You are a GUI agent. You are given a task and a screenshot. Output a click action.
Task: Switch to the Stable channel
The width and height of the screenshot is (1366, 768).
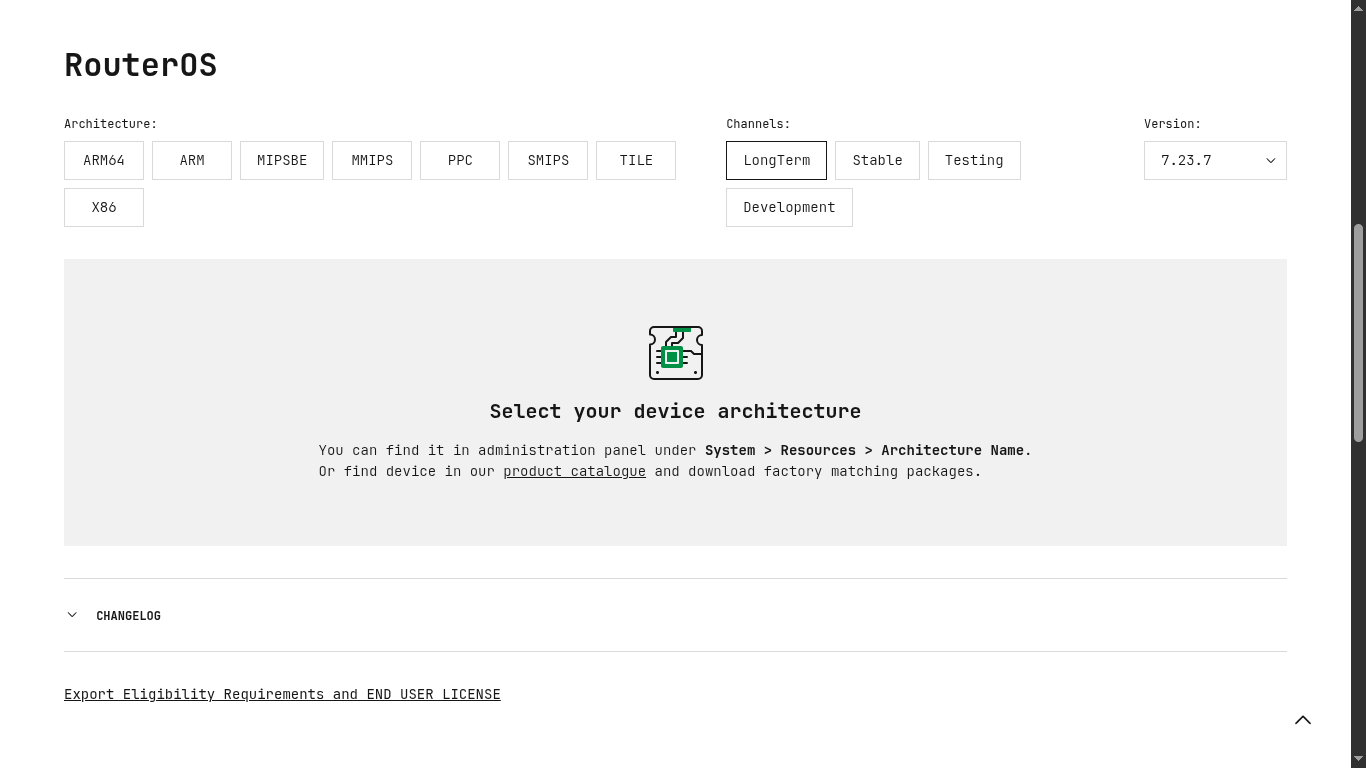pos(877,160)
